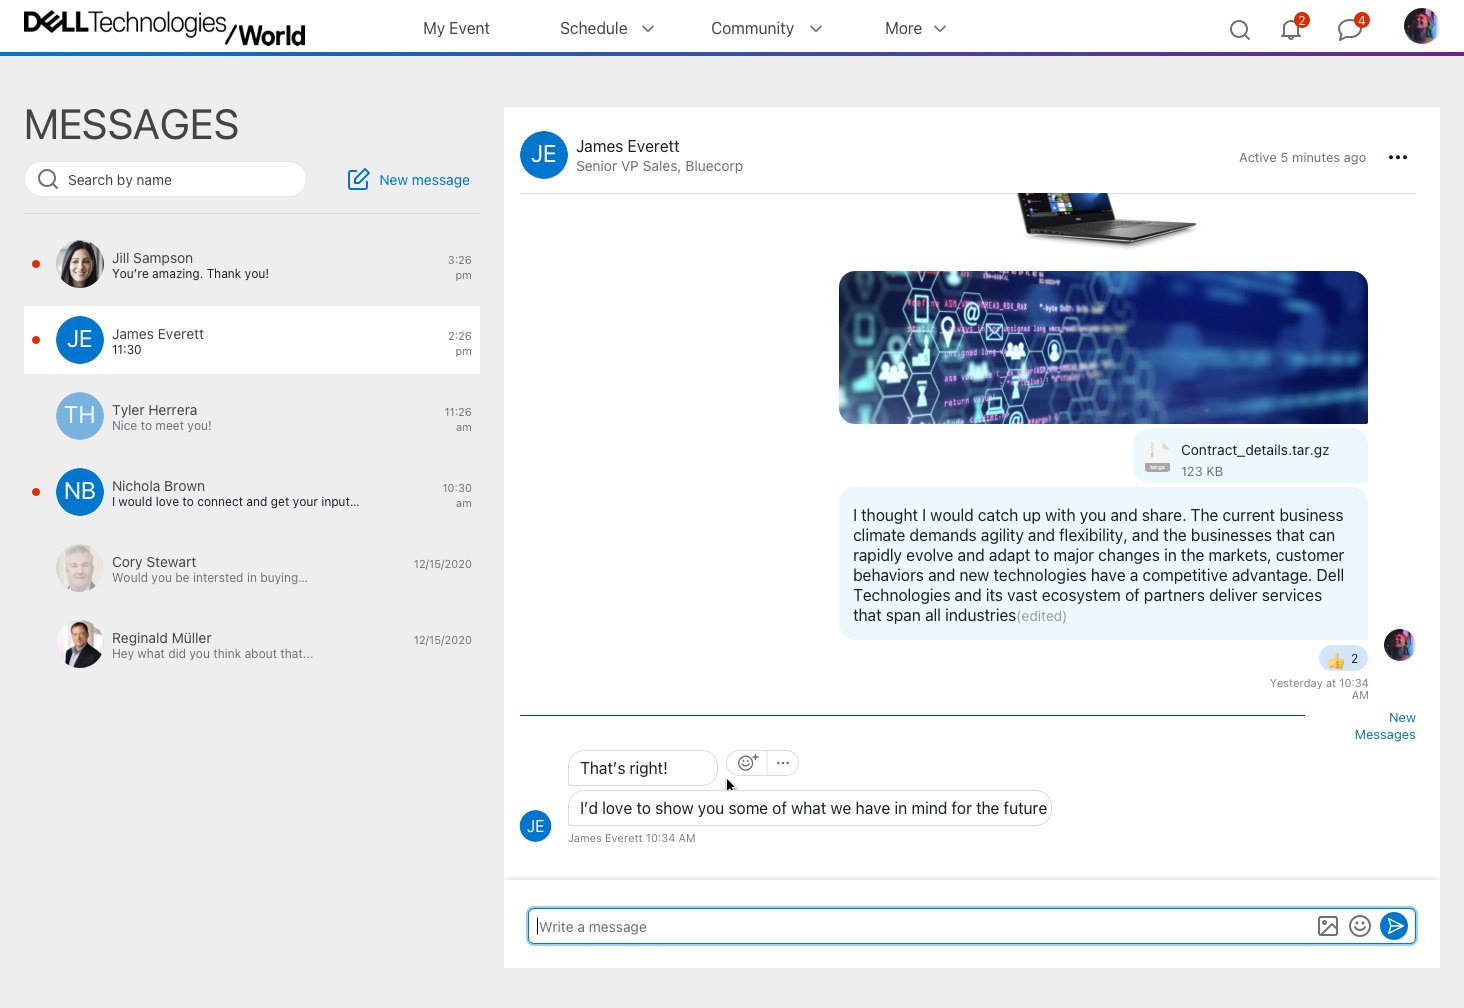Viewport: 1464px width, 1008px height.
Task: Open conversation options three-dot menu
Action: [x=1398, y=157]
